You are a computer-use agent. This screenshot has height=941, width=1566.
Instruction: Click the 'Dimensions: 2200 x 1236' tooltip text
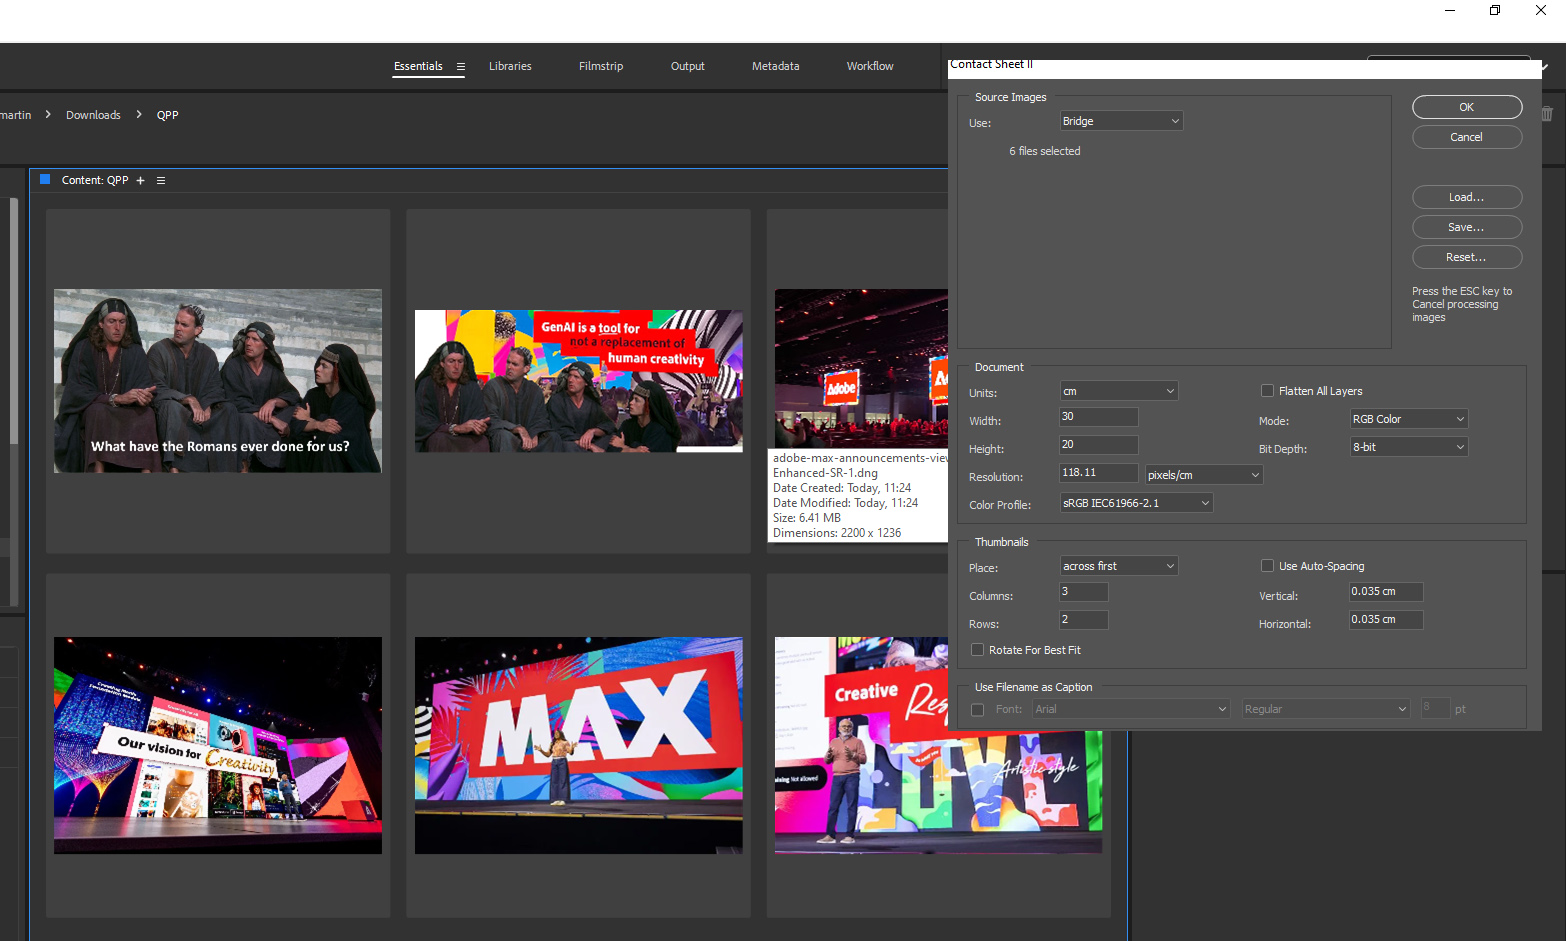(x=837, y=533)
